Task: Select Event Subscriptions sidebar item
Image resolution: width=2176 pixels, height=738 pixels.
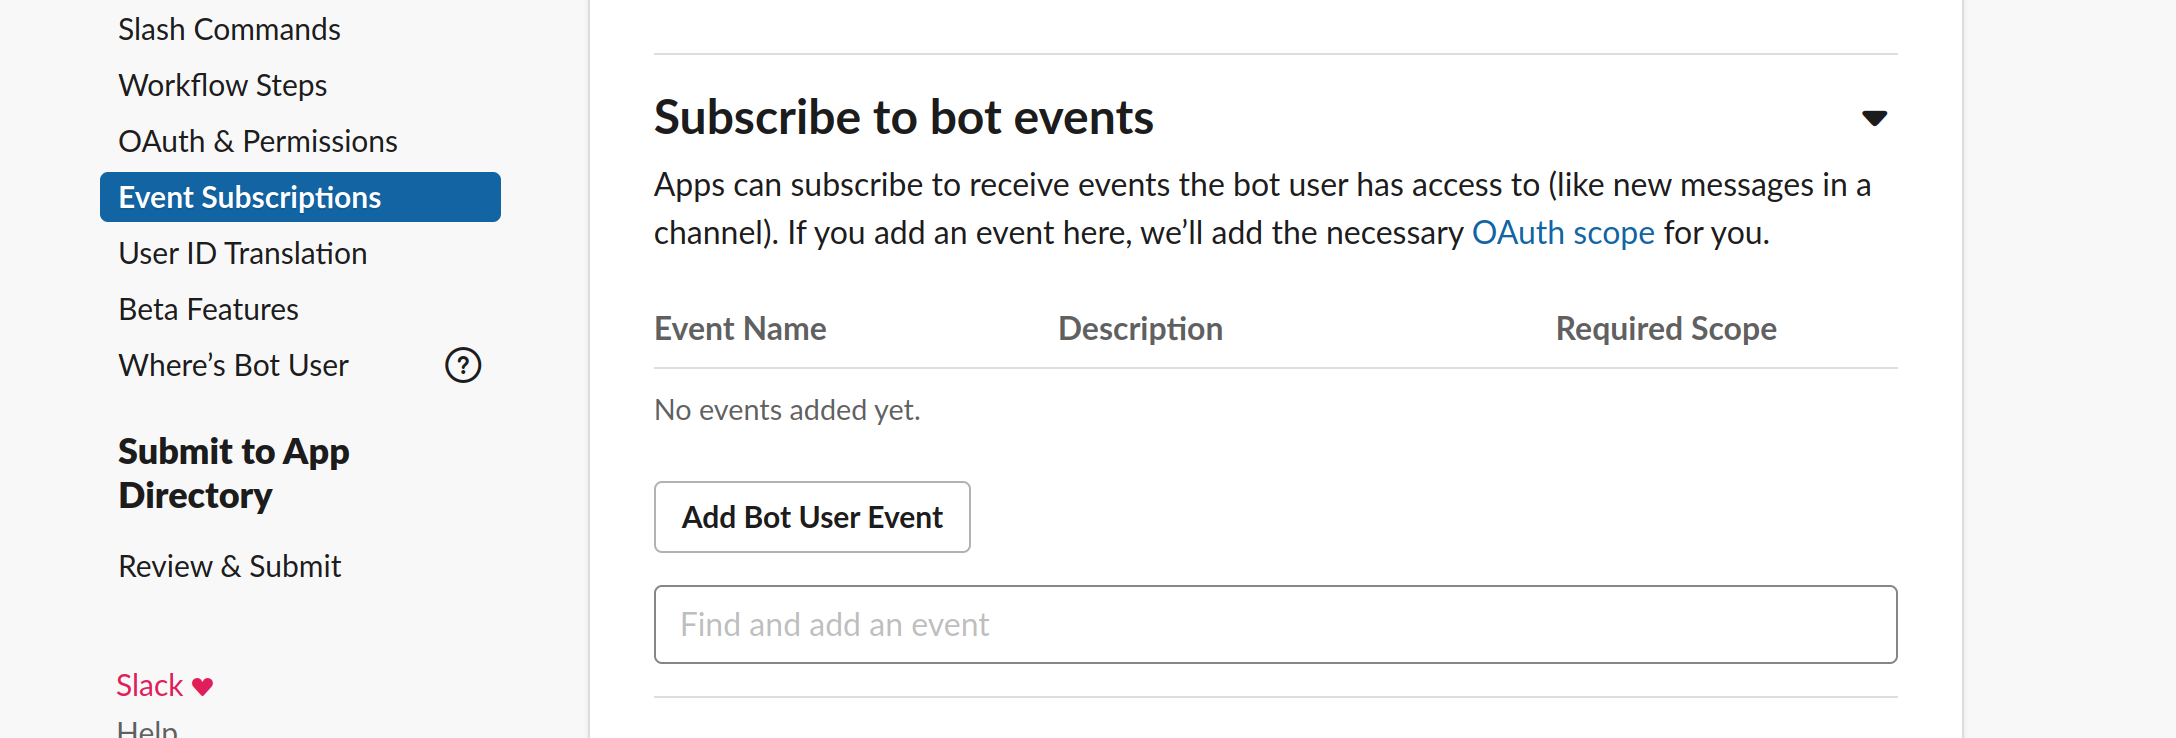Action: (x=300, y=198)
